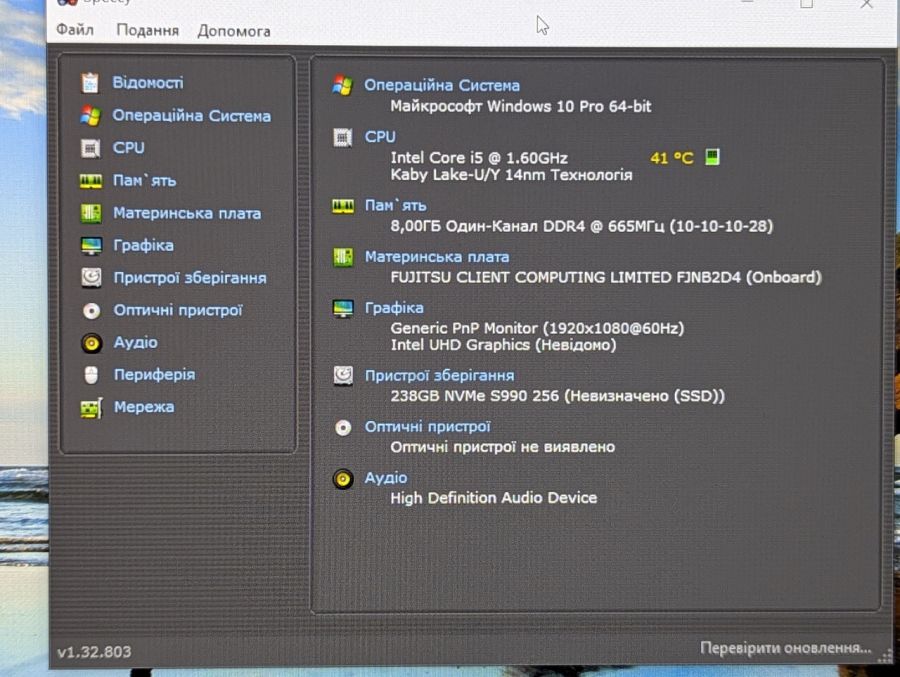
Task: Open the Подання menu
Action: pos(147,30)
